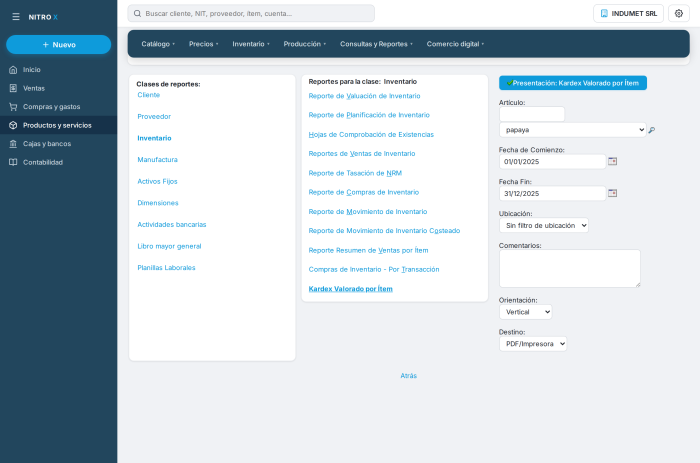Open Kardex Valorado por Ítem report
The image size is (700, 463).
tap(350, 288)
